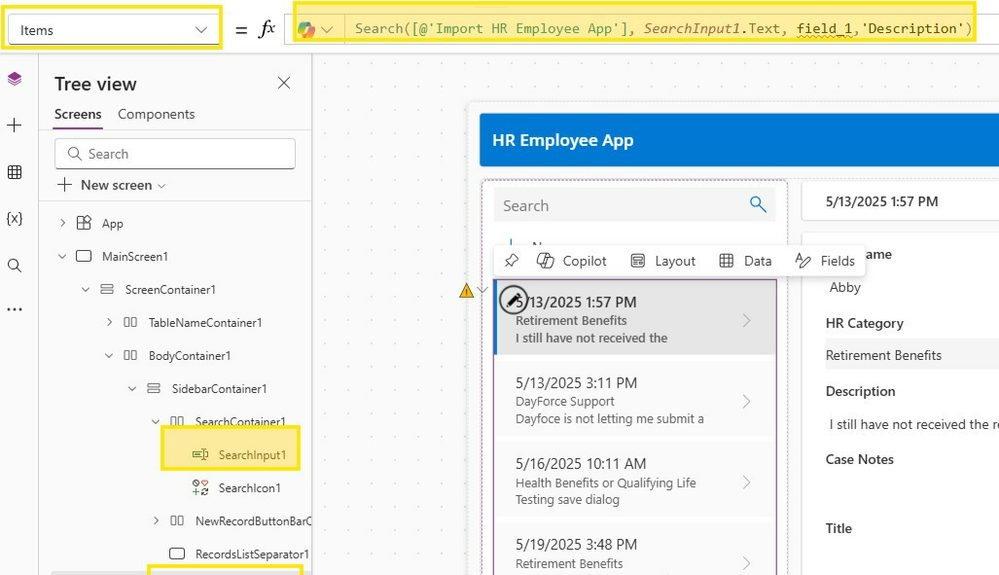Expand the App node
999x575 pixels.
pos(62,223)
